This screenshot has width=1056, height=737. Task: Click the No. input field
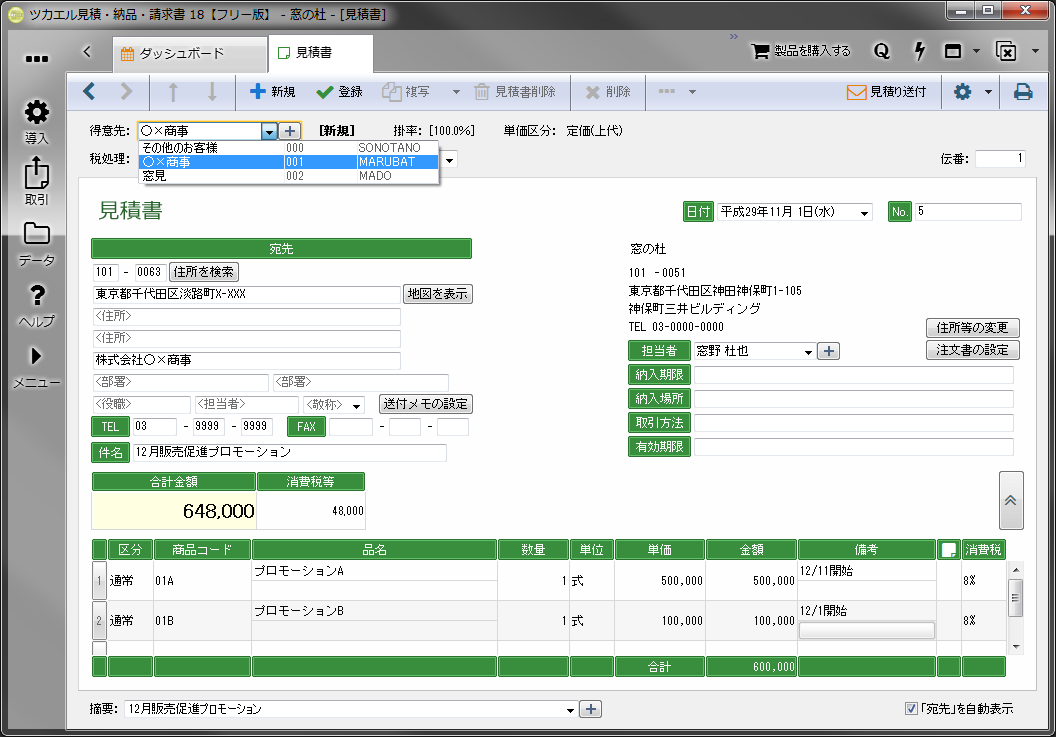pyautogui.click(x=968, y=212)
